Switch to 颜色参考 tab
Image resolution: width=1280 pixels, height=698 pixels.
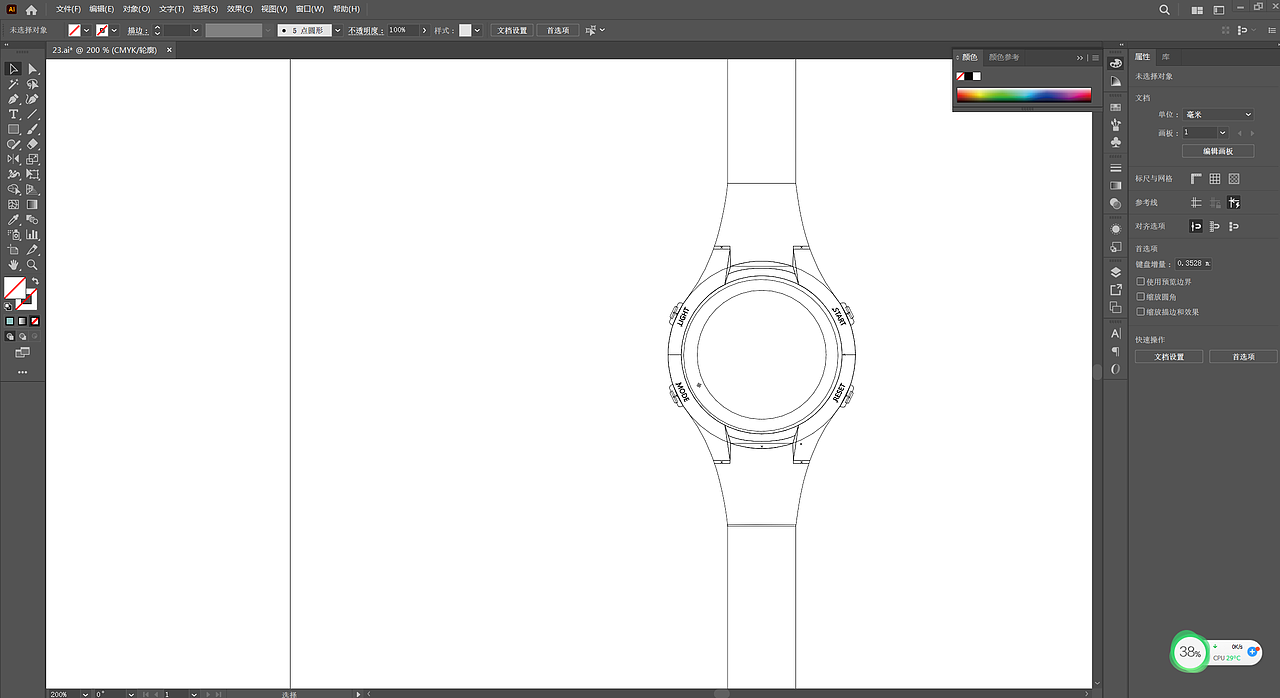click(x=1004, y=57)
